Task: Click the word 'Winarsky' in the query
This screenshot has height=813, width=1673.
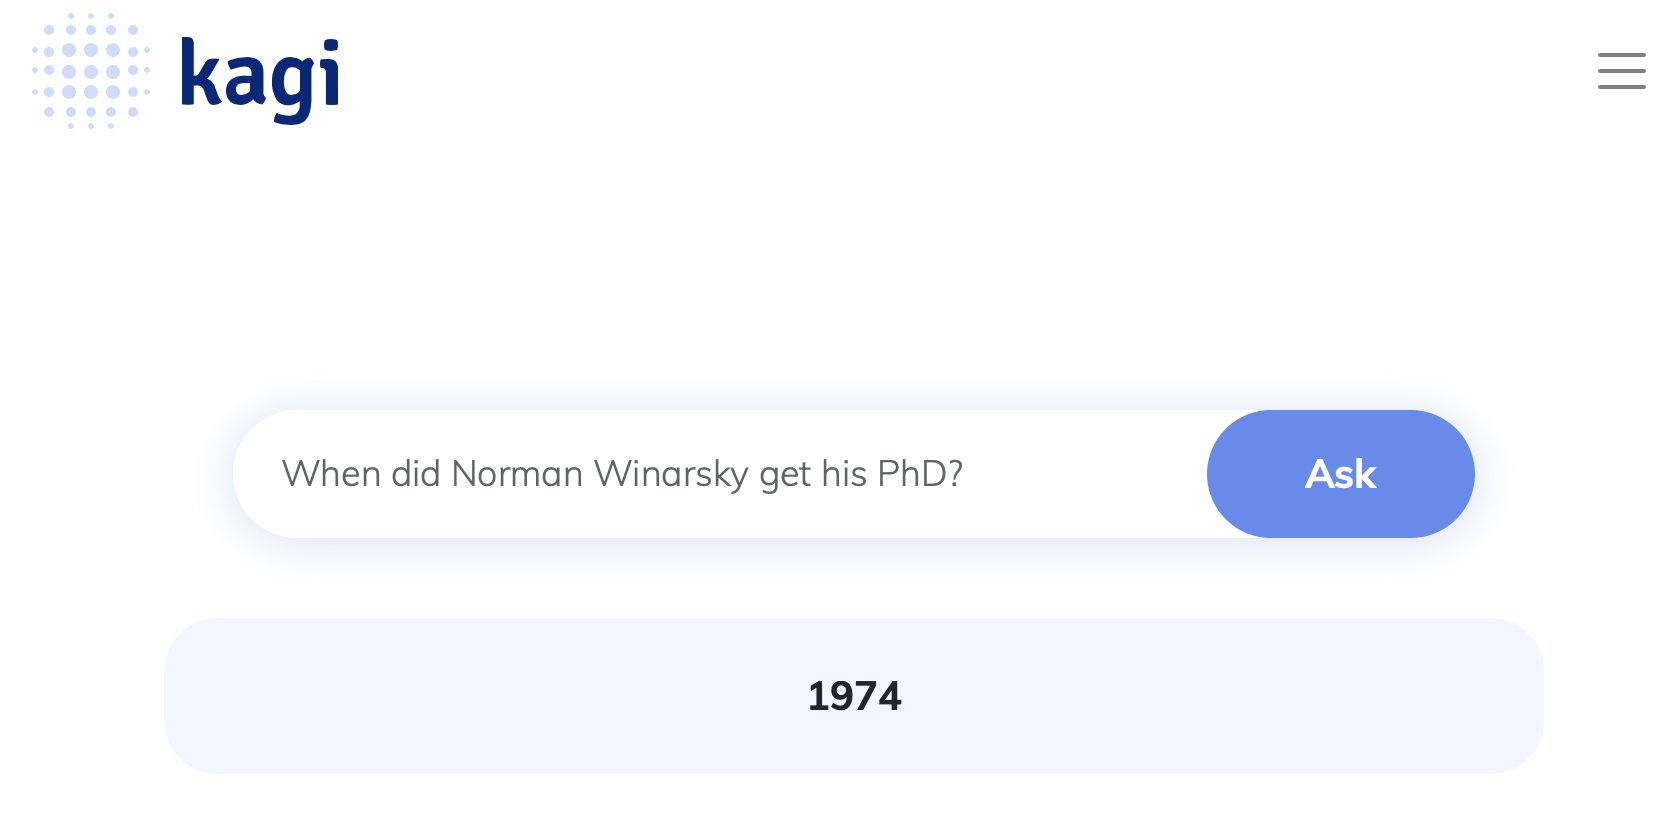Action: coord(671,475)
